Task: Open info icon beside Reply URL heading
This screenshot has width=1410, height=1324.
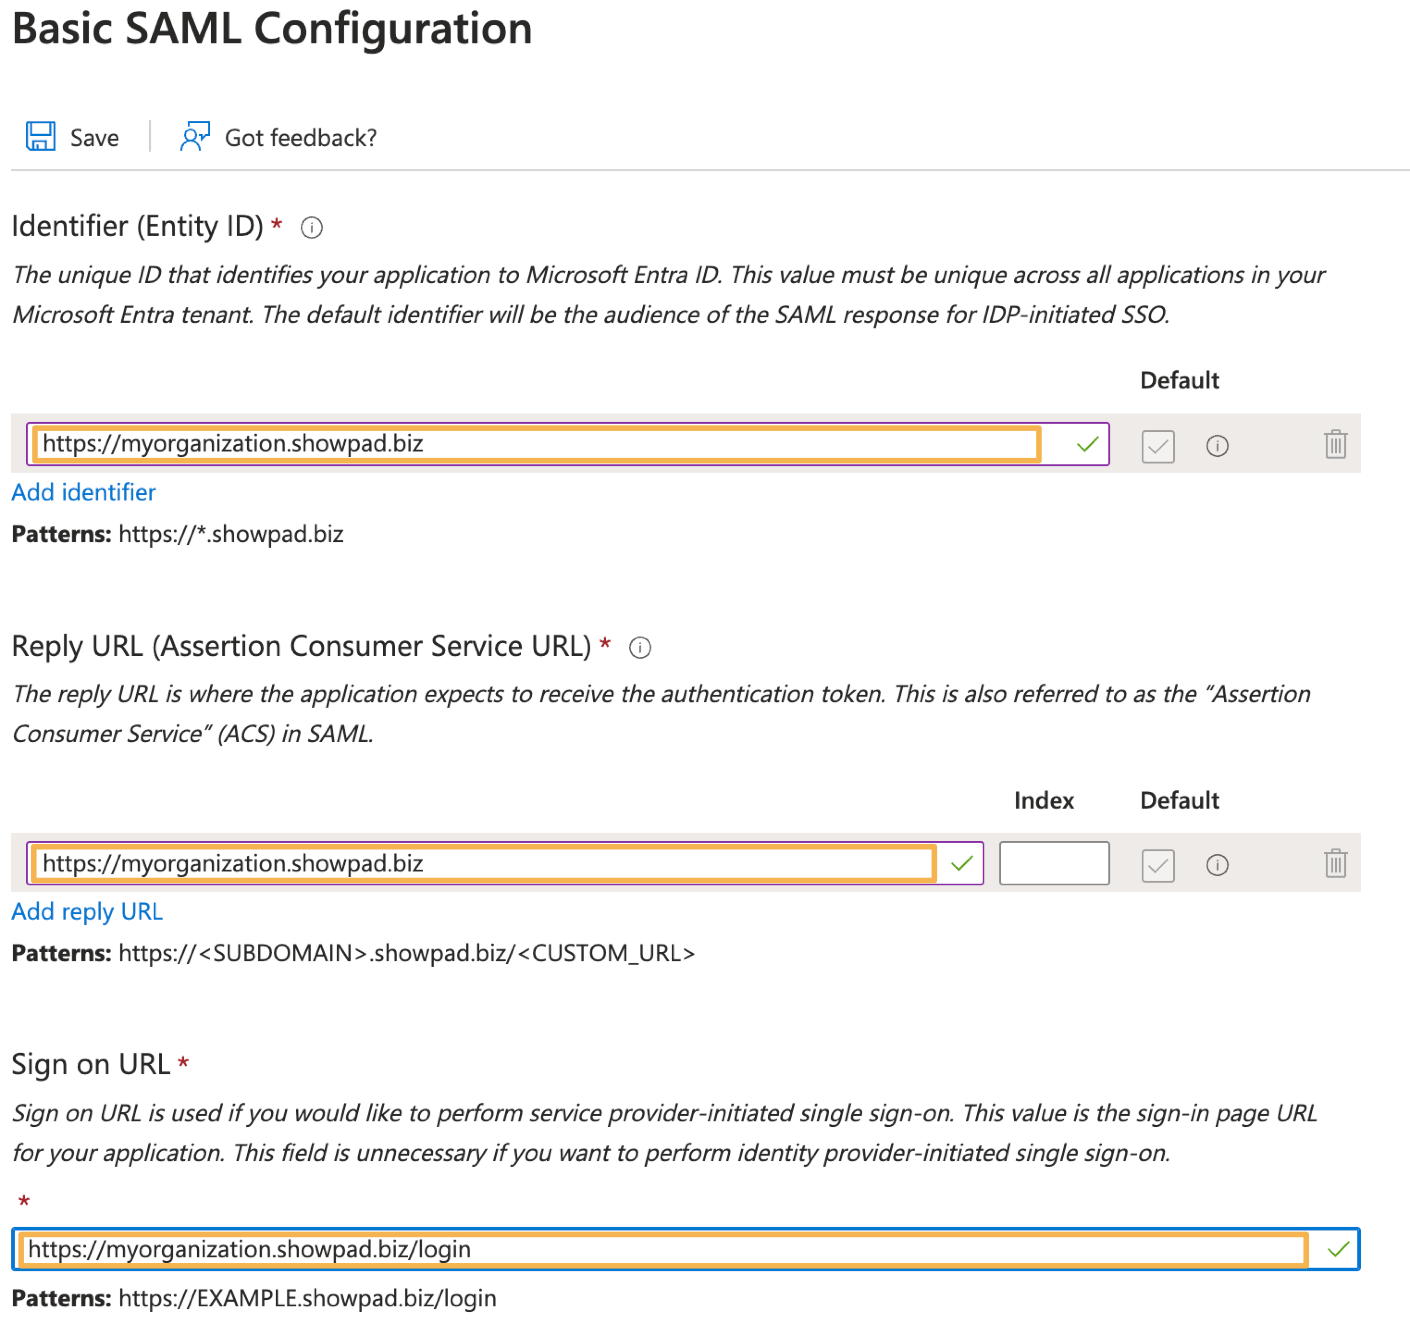Action: pyautogui.click(x=640, y=648)
